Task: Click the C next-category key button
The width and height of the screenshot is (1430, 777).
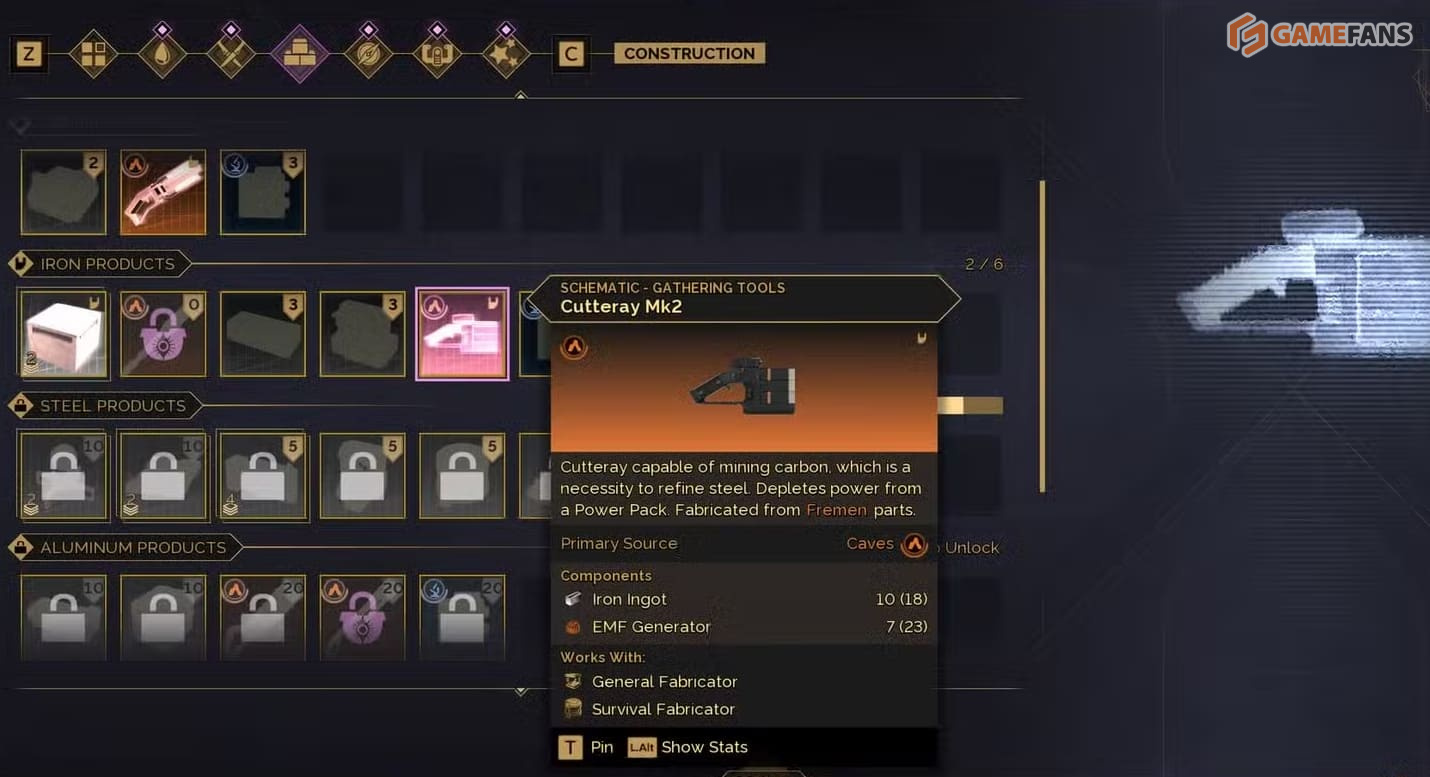Action: click(571, 54)
